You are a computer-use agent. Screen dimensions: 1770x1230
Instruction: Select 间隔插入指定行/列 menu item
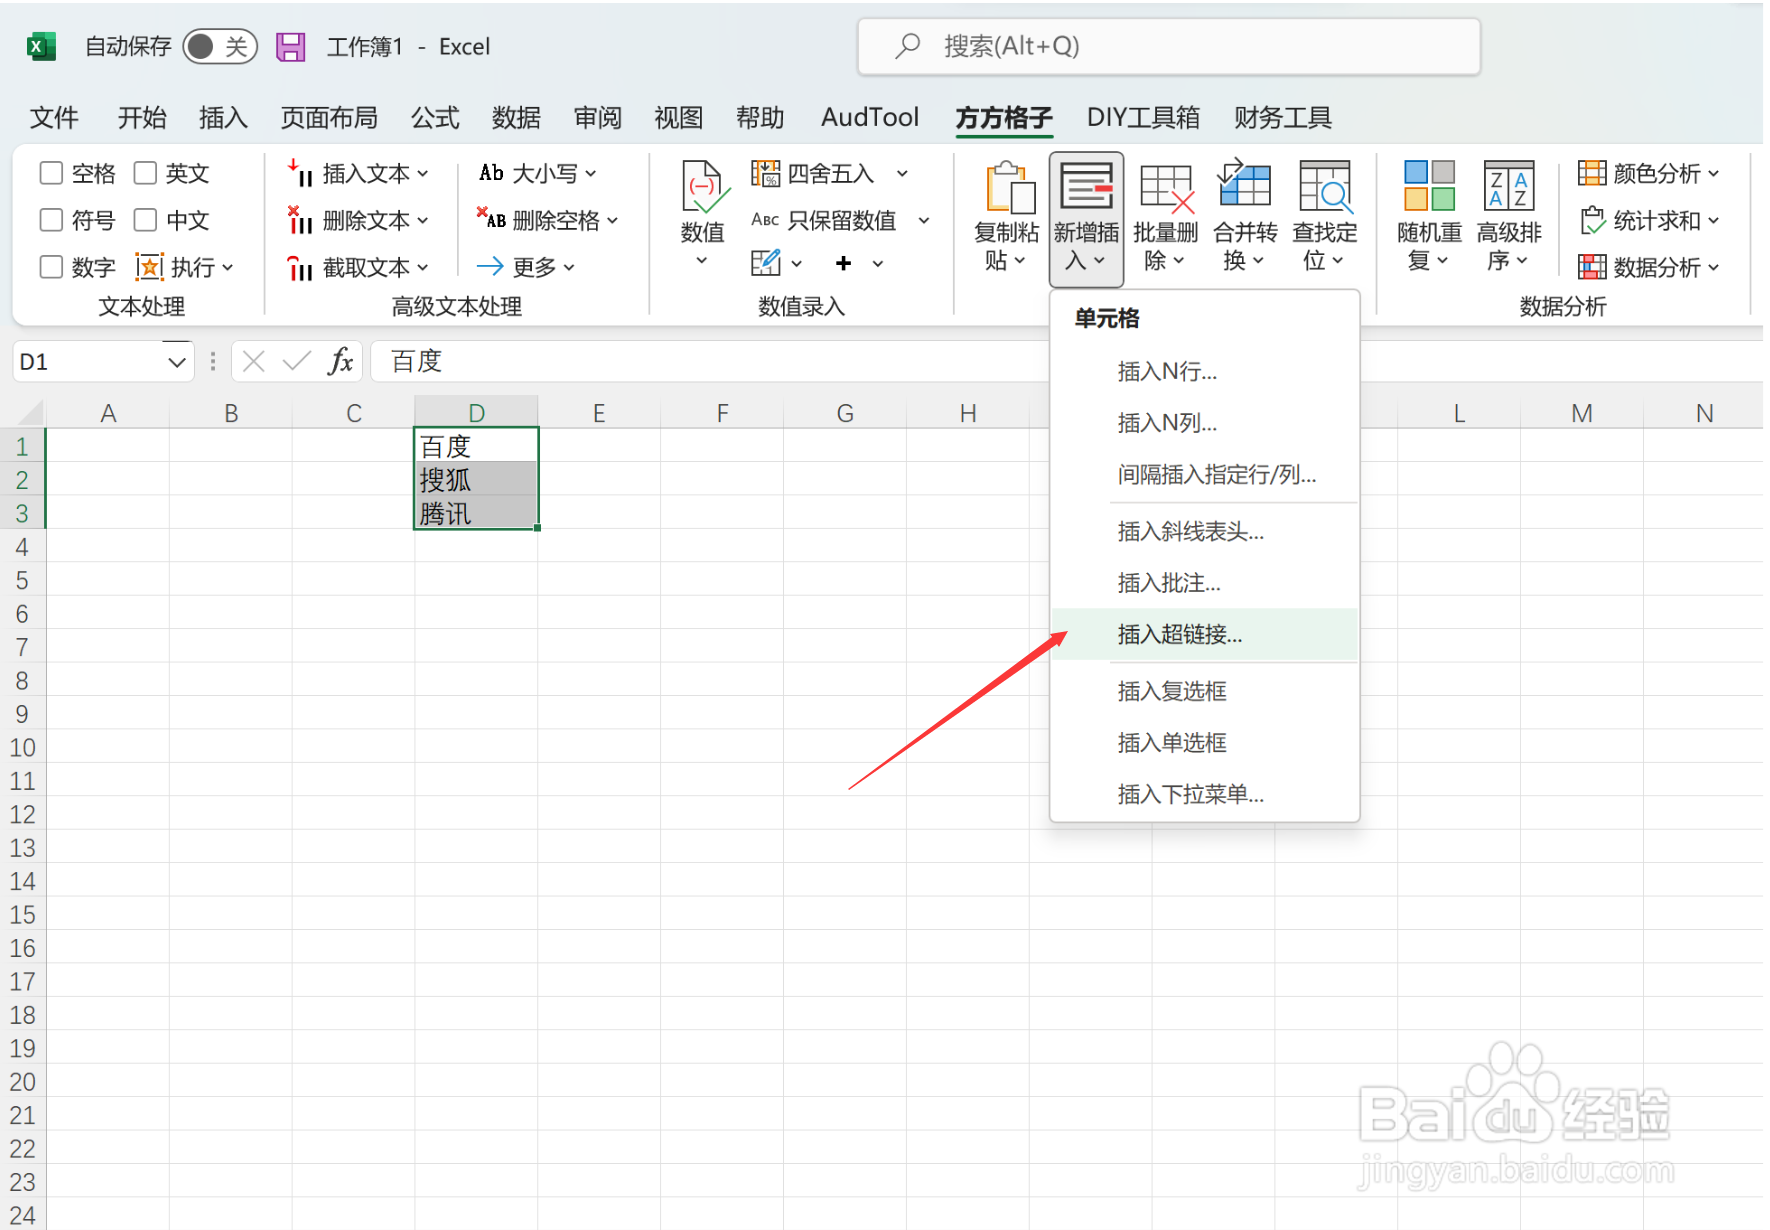click(x=1204, y=474)
